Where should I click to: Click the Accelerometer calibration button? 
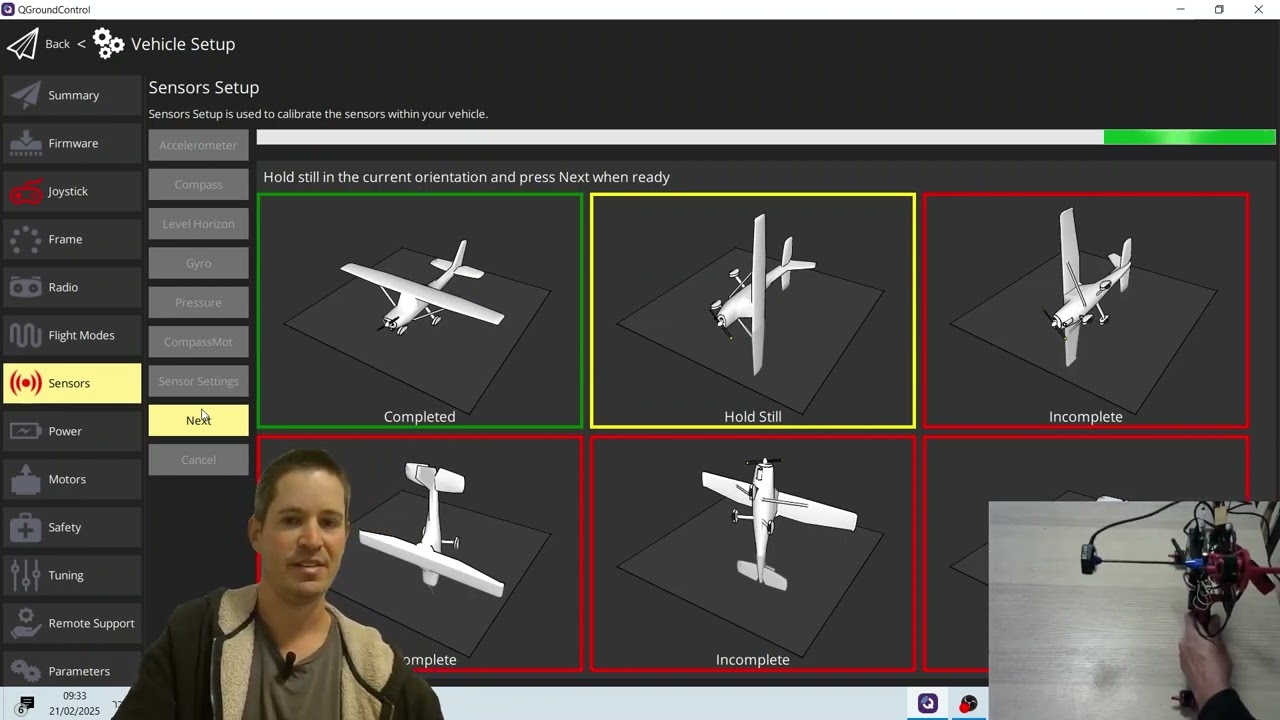(198, 145)
